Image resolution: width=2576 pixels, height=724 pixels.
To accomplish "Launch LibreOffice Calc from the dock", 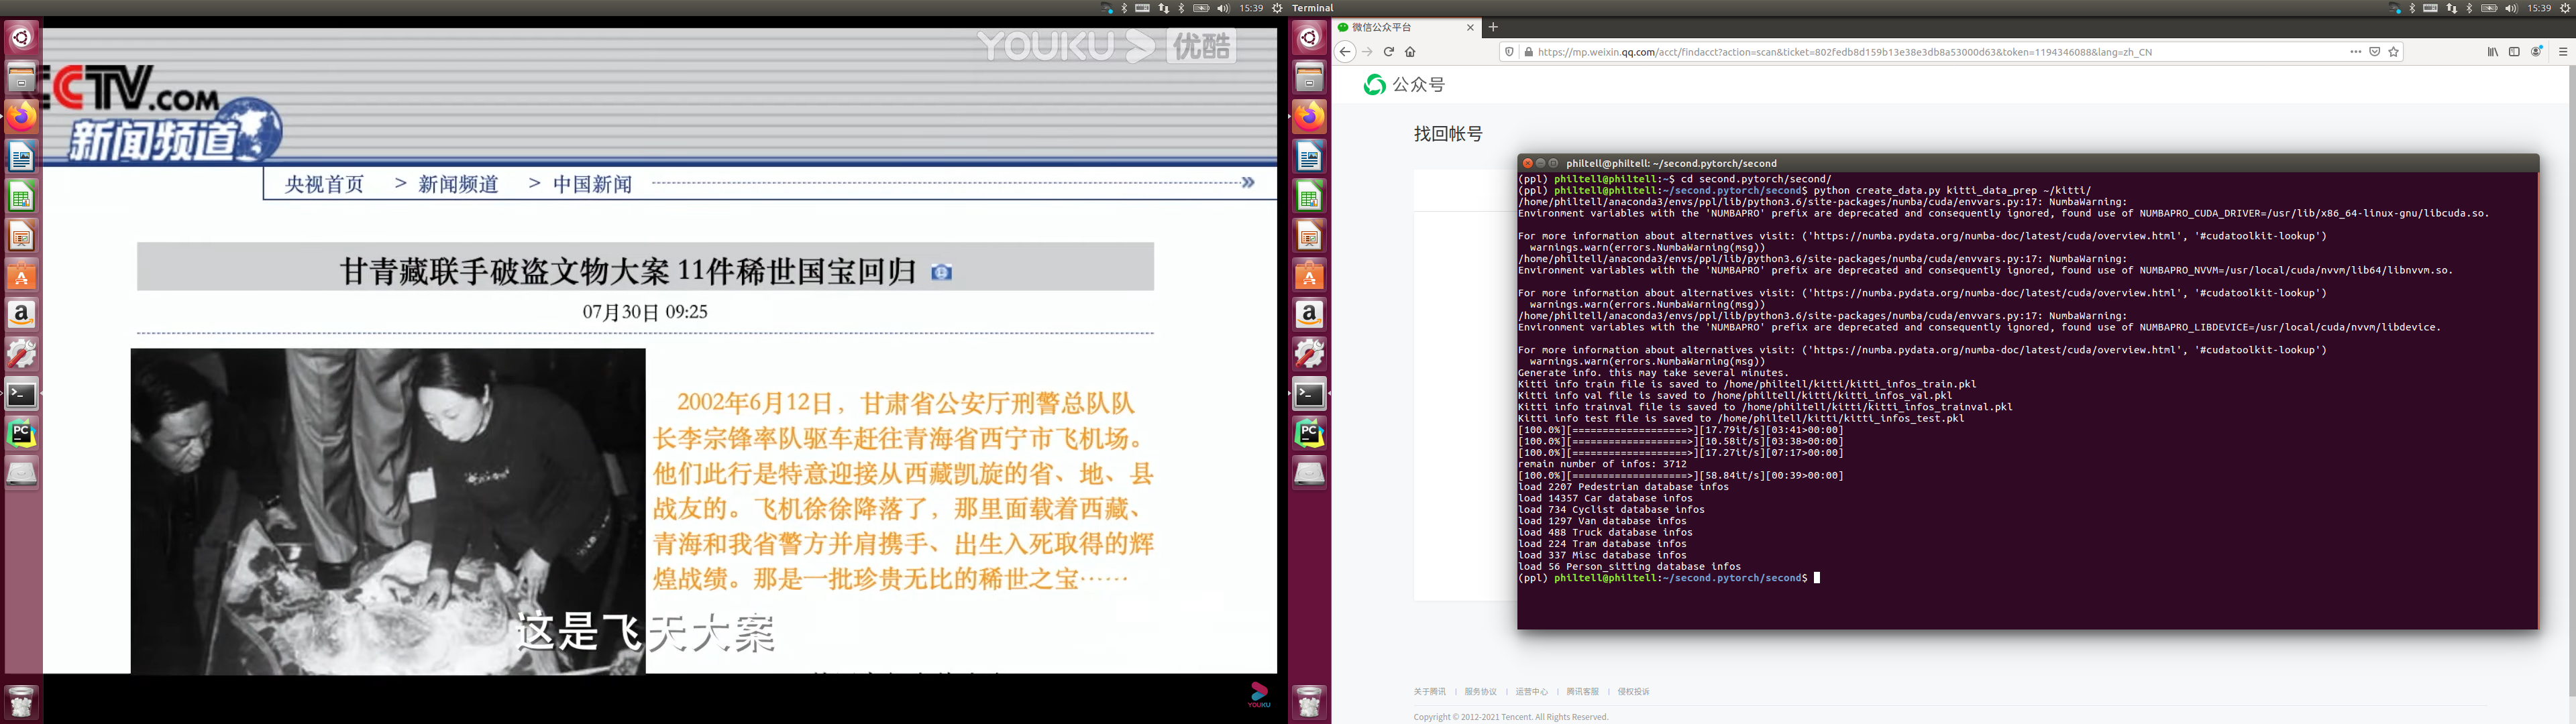I will 21,196.
